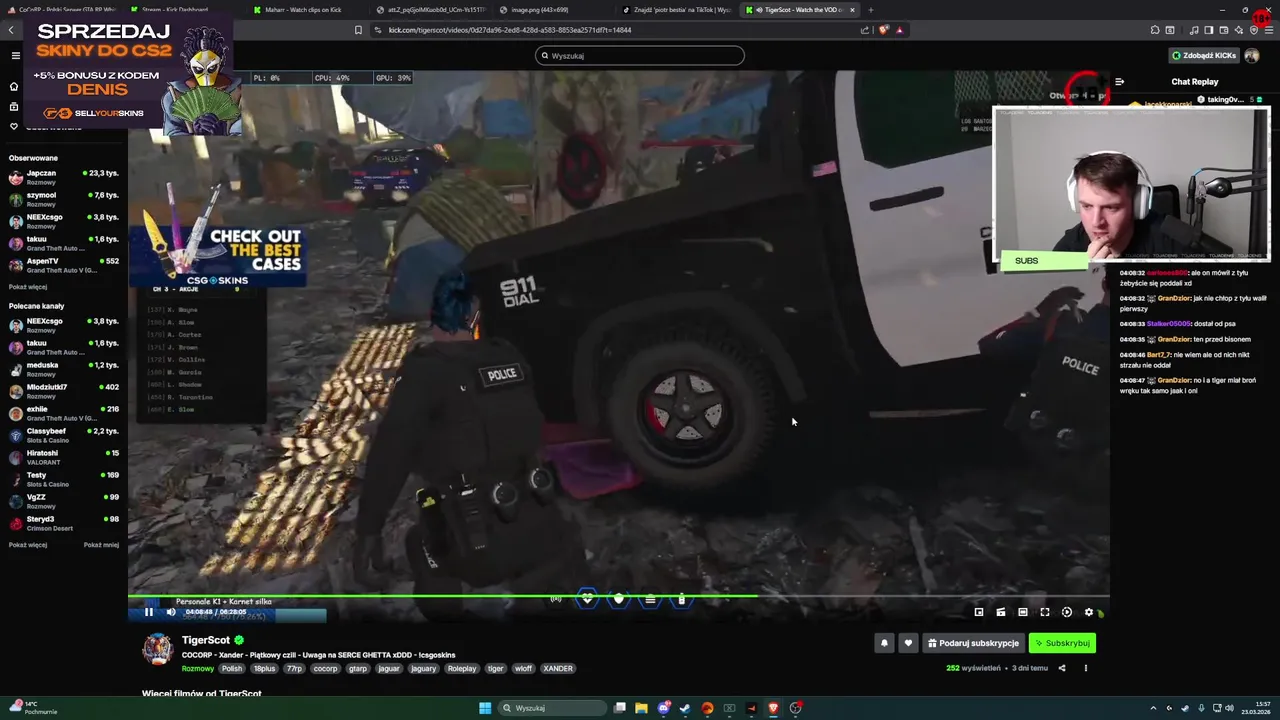Collapse the Chat Replay panel

click(1119, 82)
